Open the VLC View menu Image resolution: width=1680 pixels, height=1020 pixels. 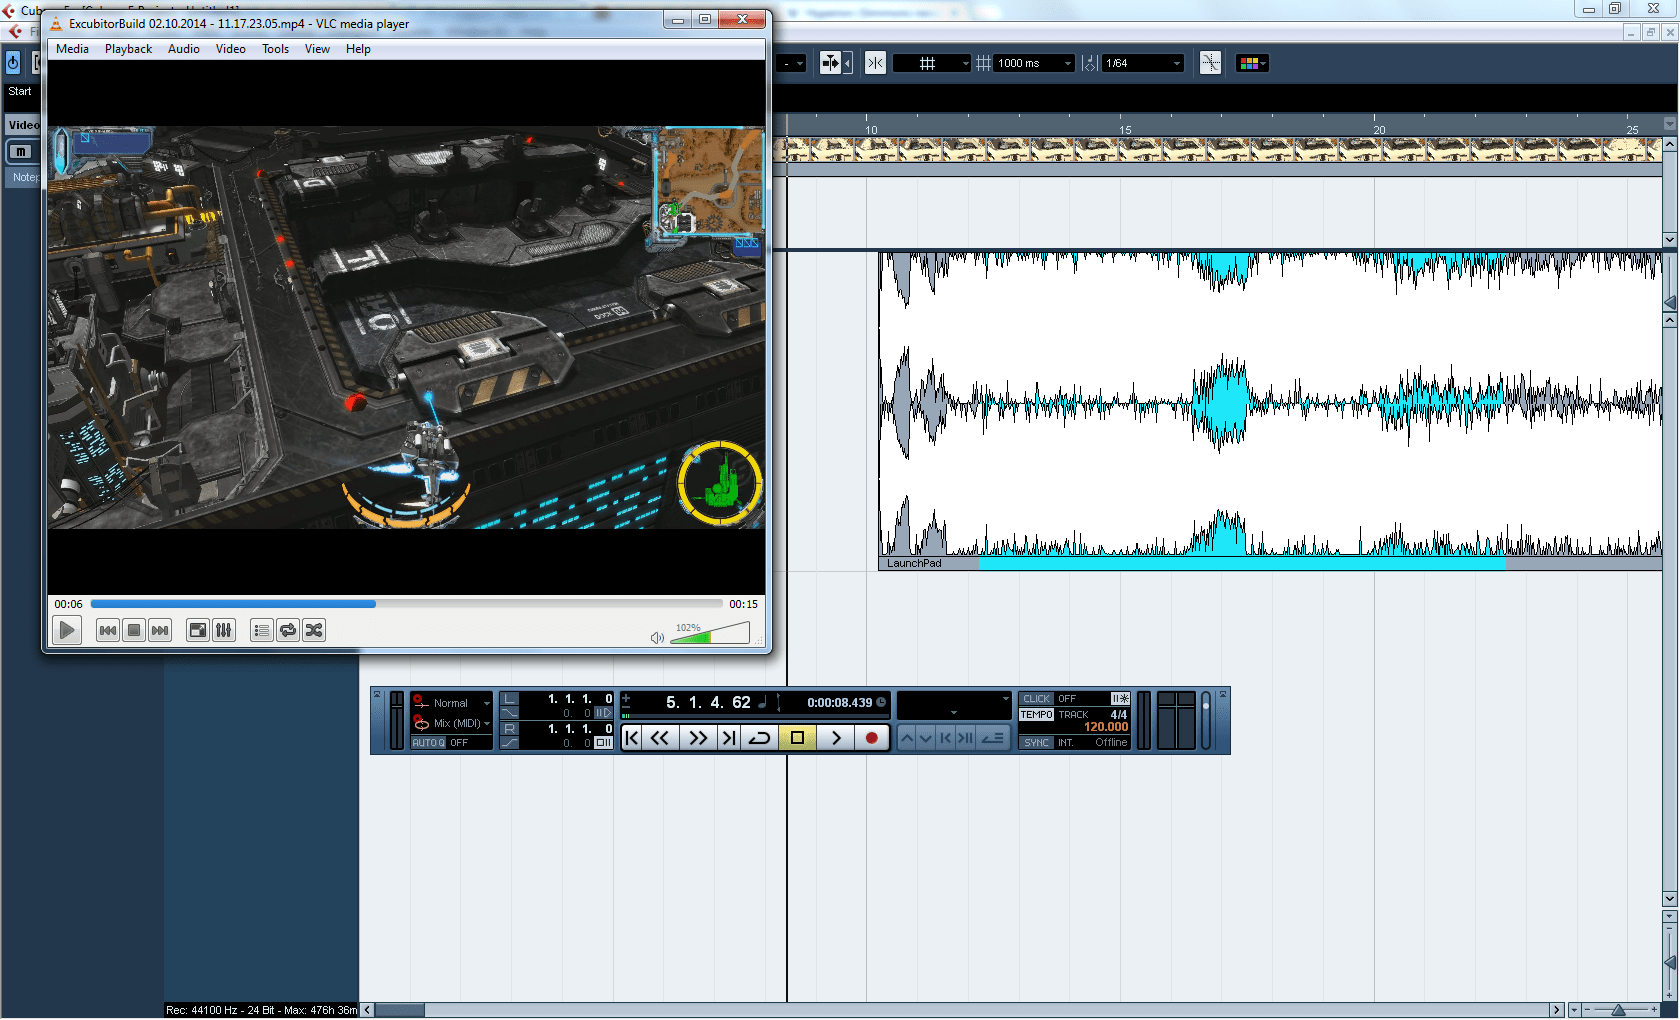click(x=317, y=49)
